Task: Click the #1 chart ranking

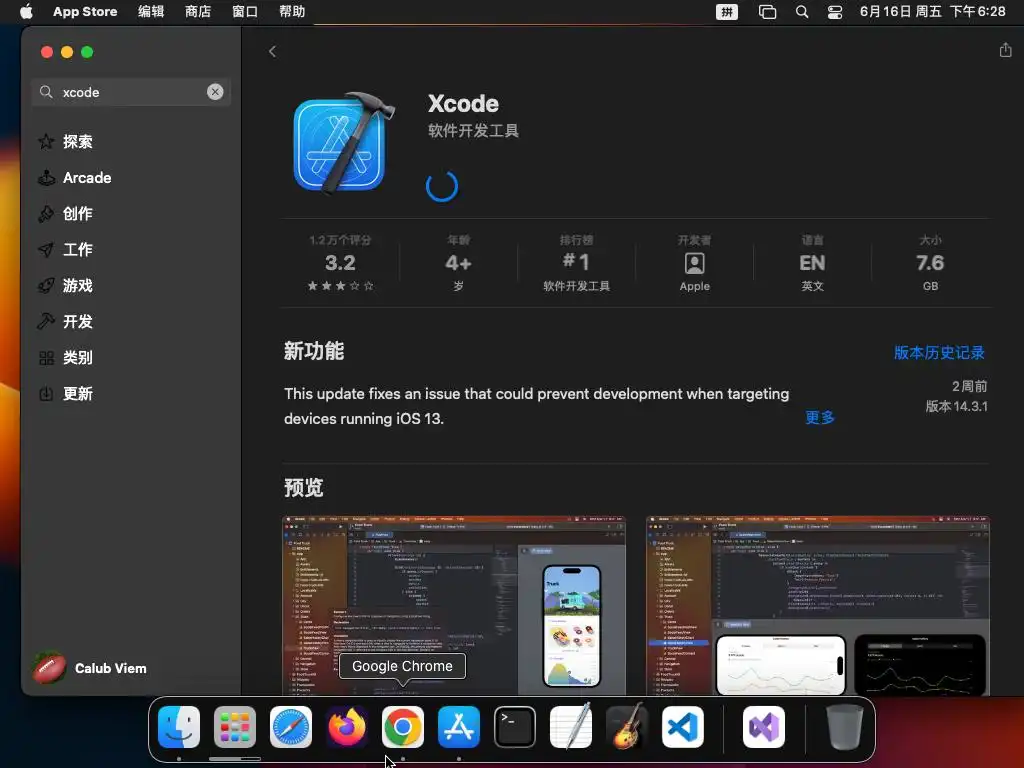Action: [576, 263]
